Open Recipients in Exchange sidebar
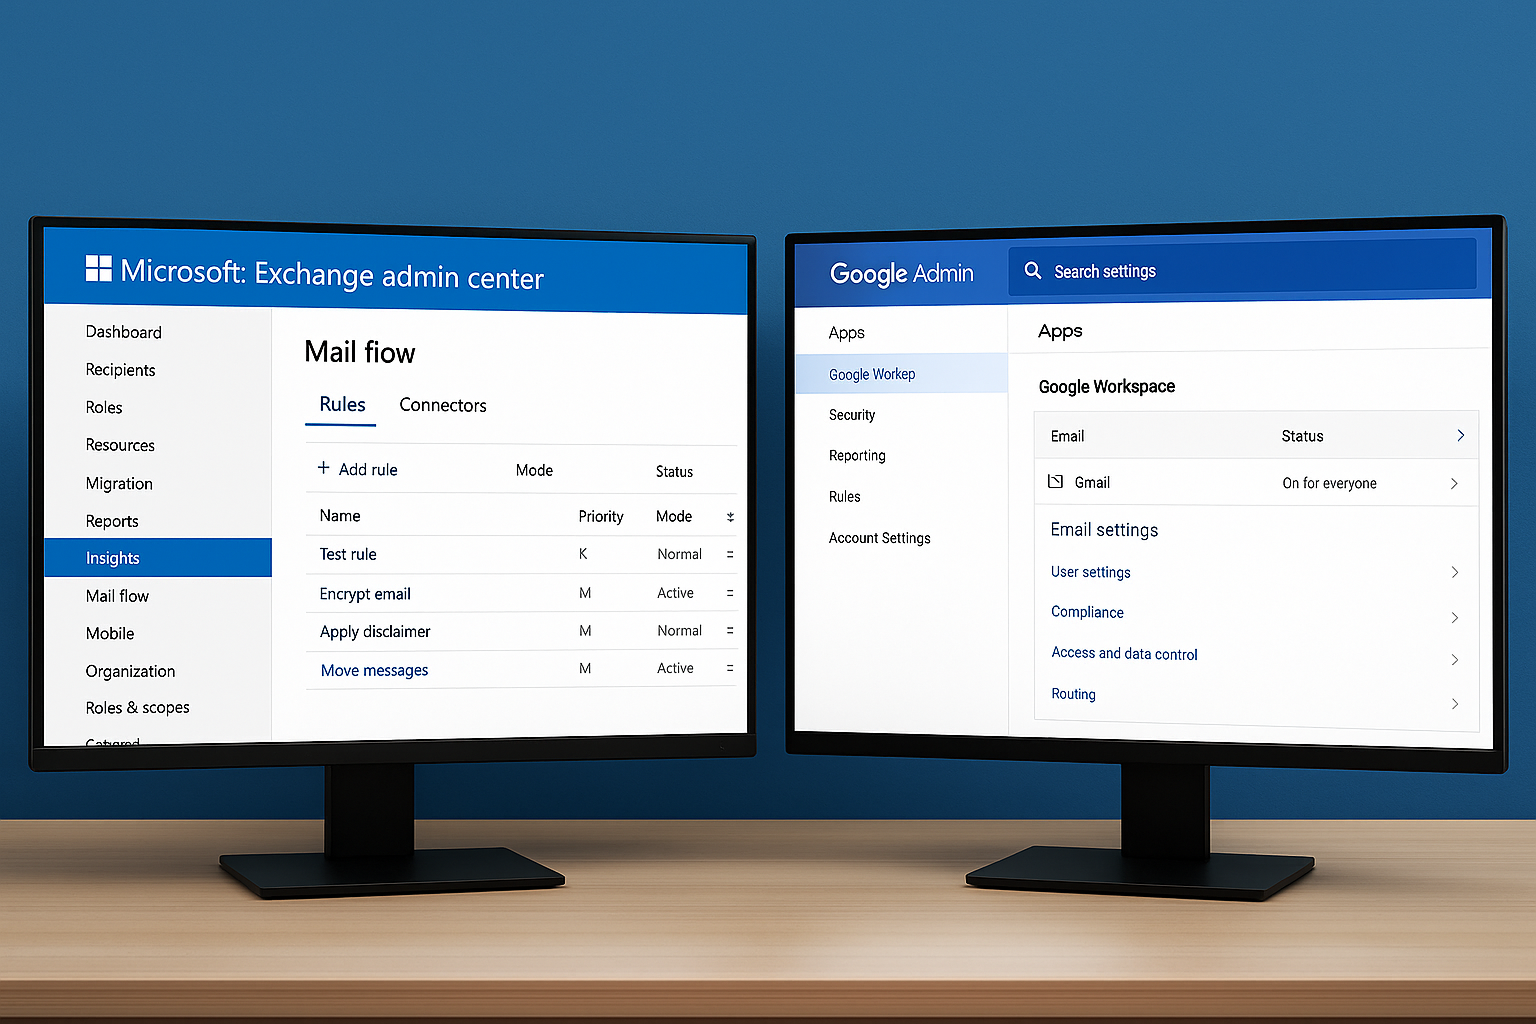The image size is (1536, 1024). pos(120,370)
